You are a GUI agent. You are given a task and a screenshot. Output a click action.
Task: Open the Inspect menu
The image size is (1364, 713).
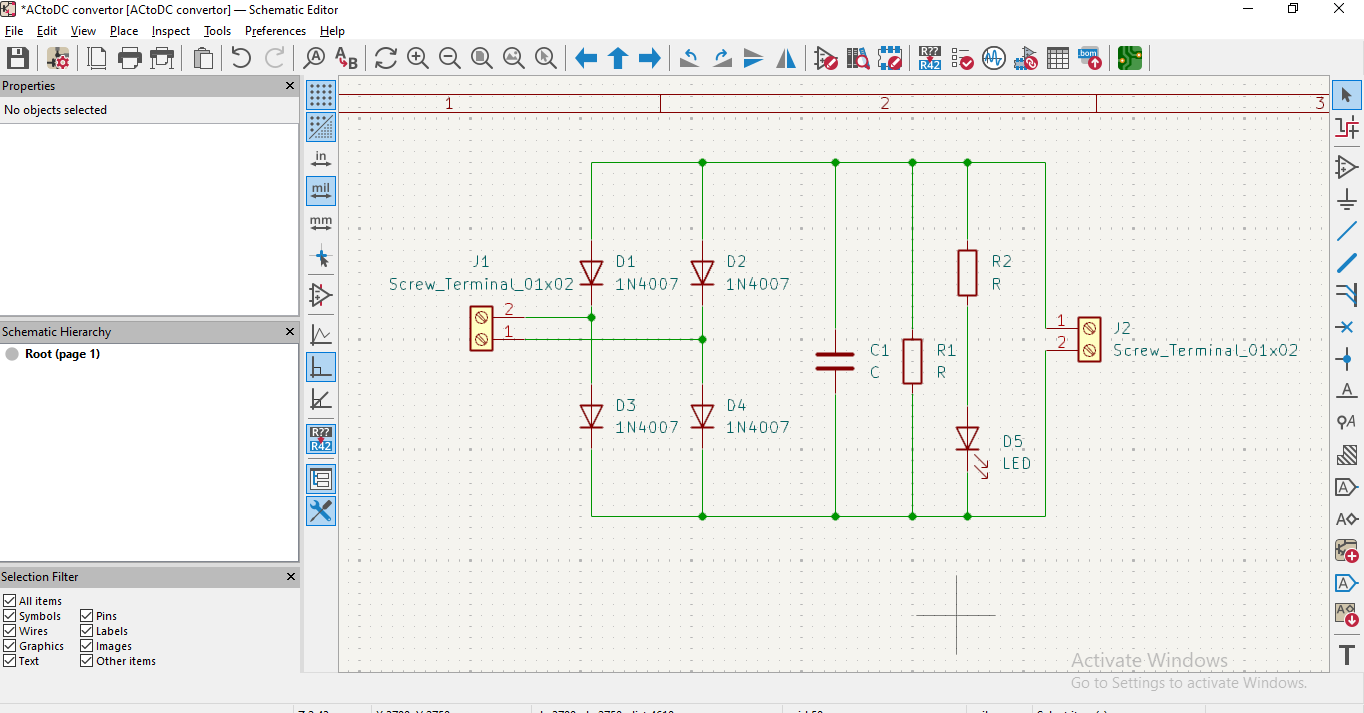(x=170, y=31)
